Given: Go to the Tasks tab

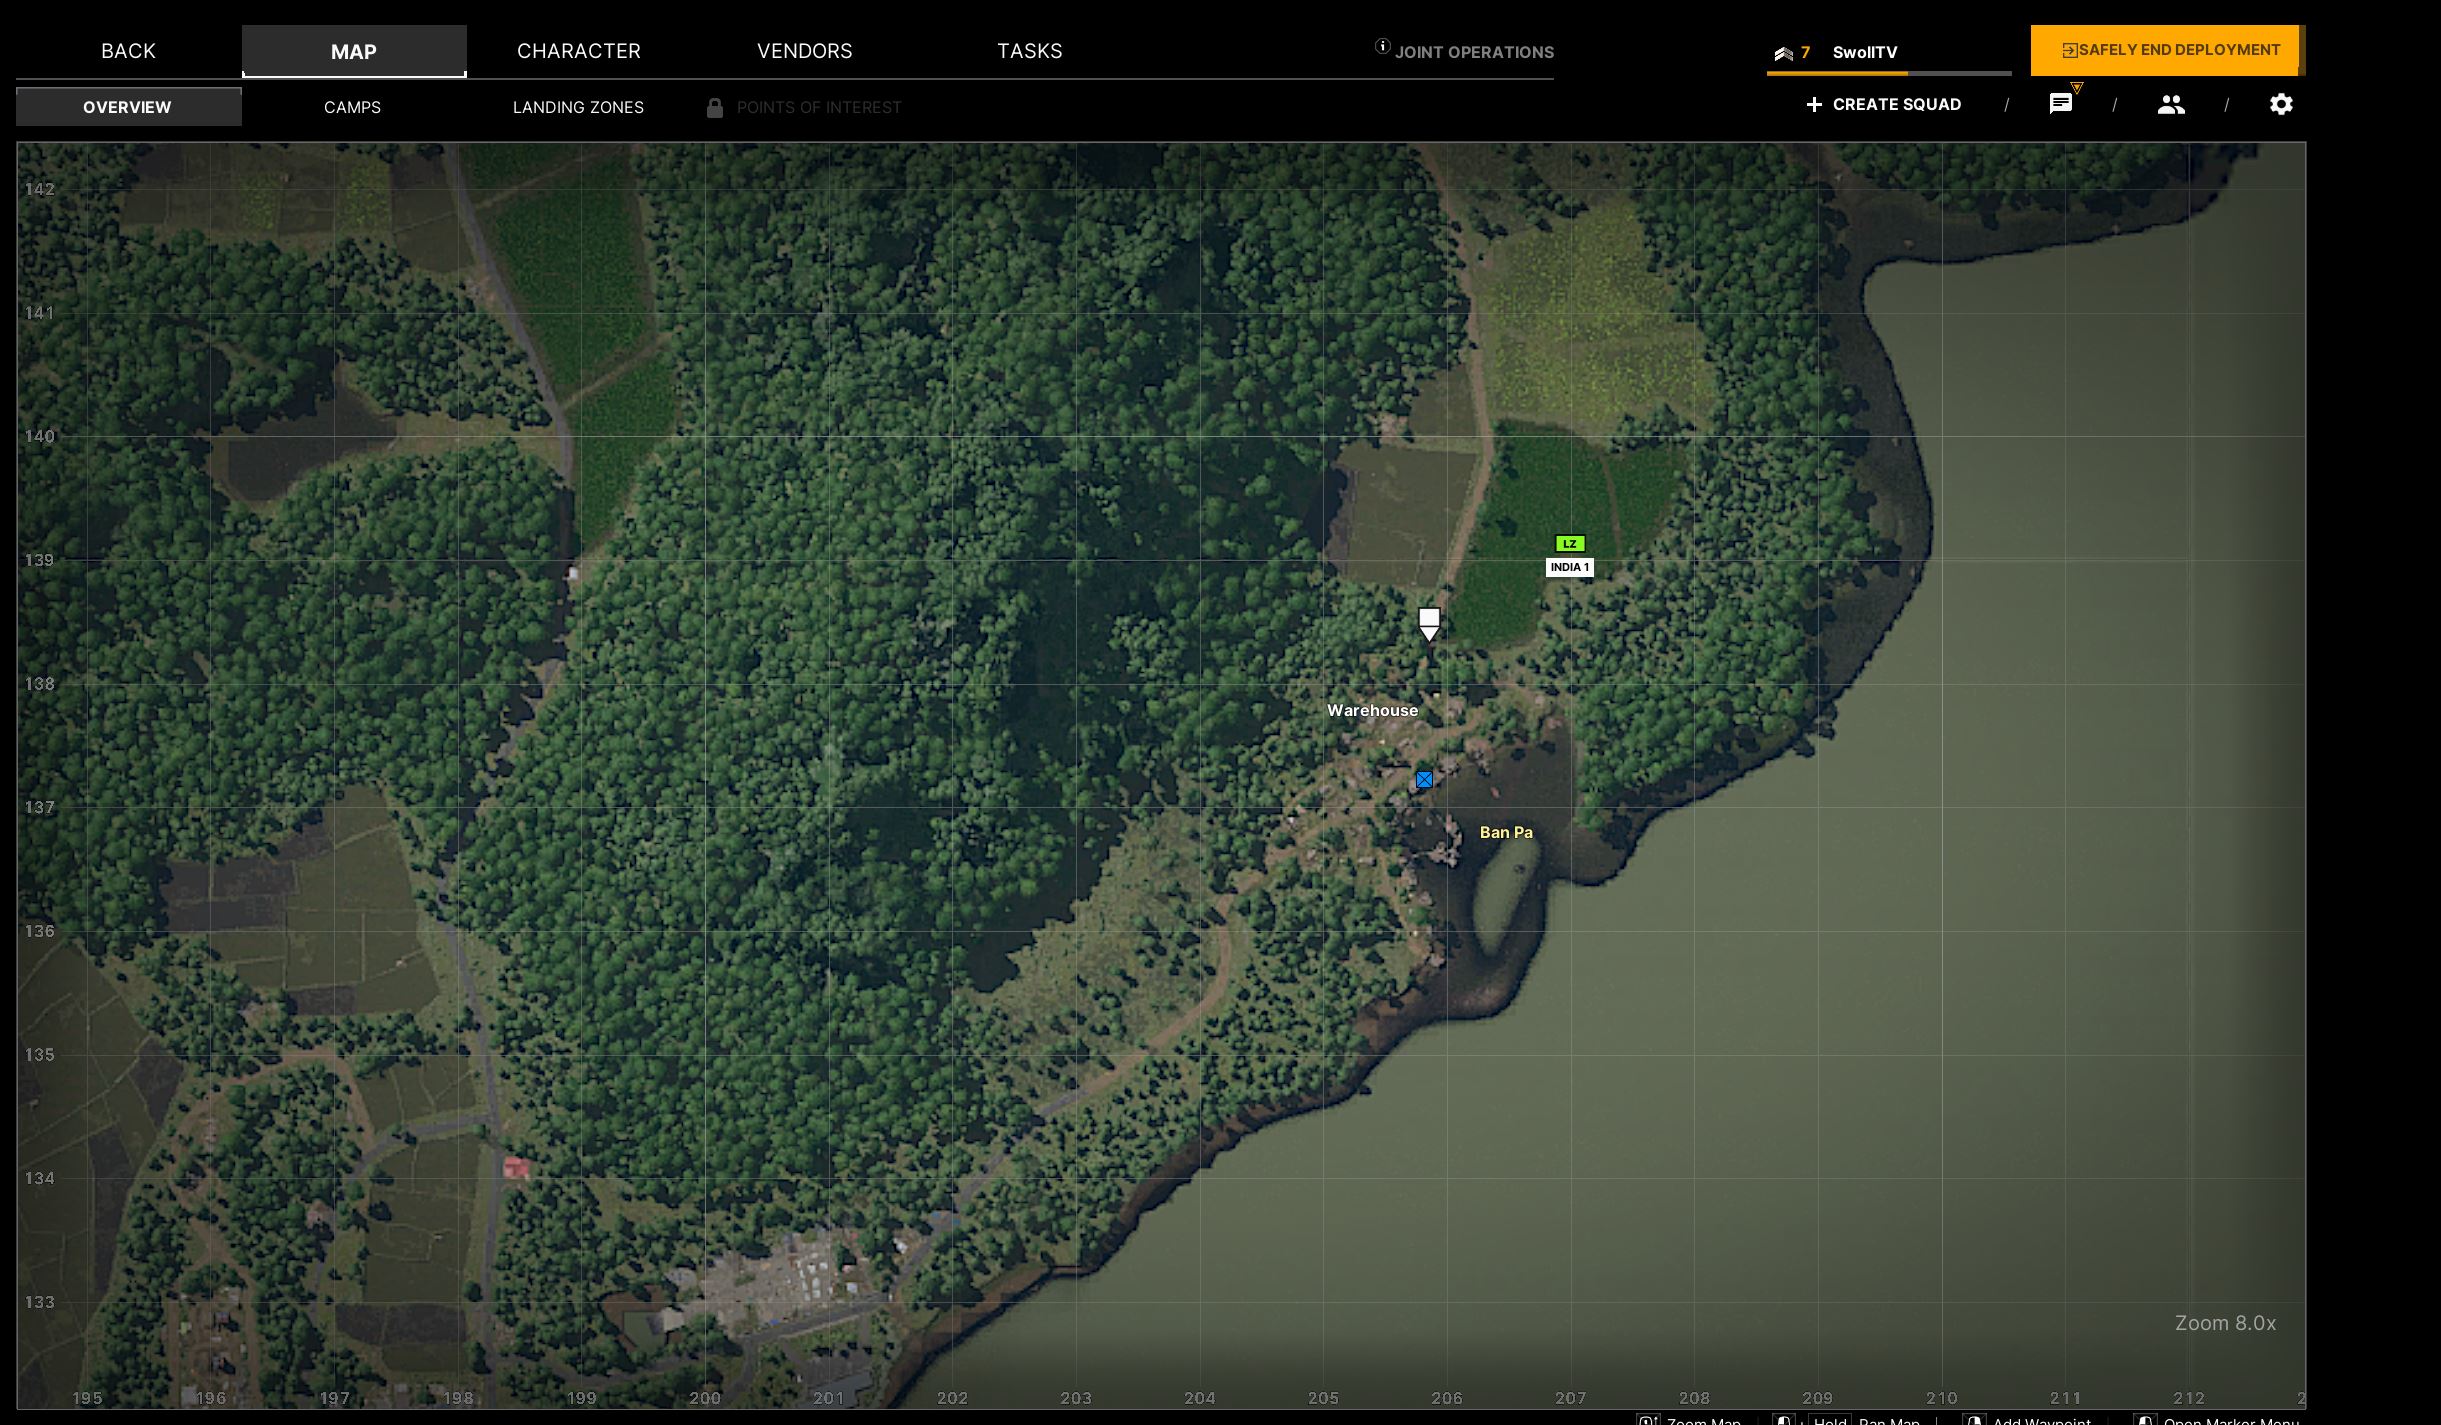Looking at the screenshot, I should click(1029, 51).
